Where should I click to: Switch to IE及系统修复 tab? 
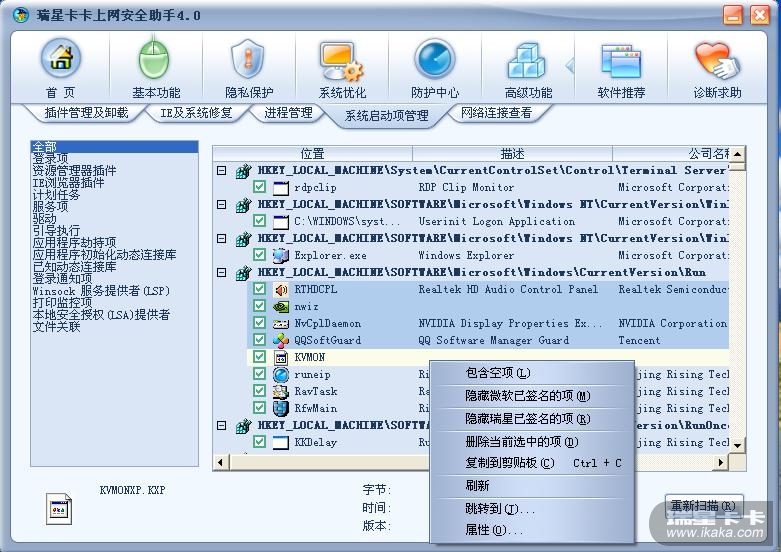(196, 113)
